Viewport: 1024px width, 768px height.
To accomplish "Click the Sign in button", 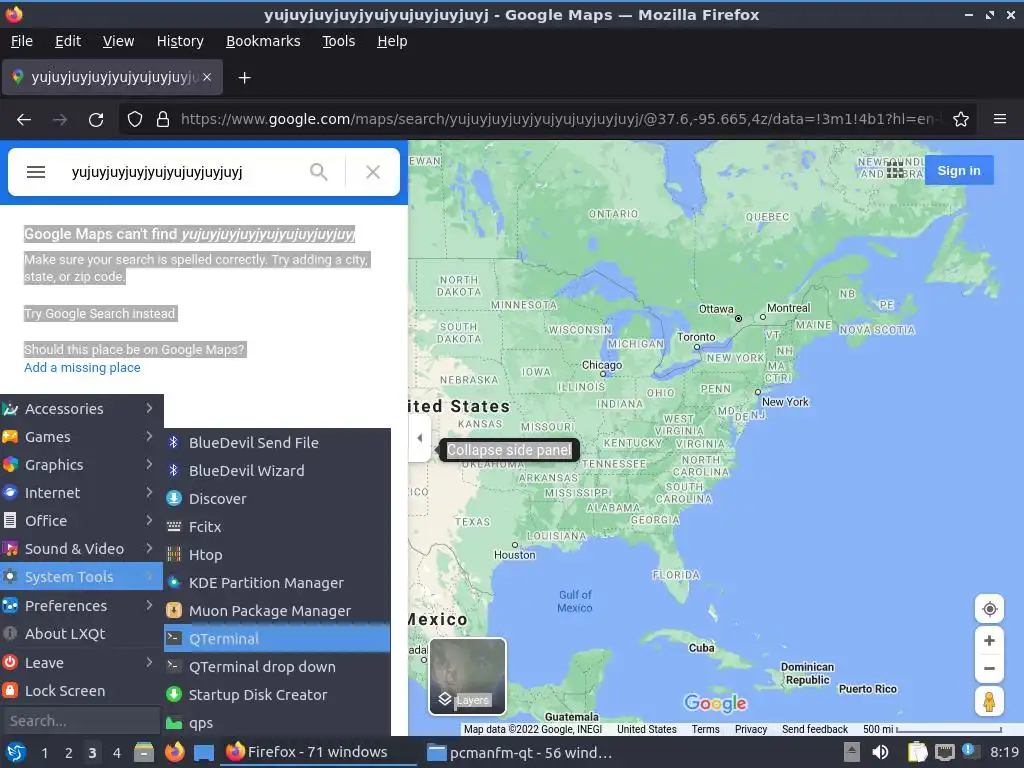I will coord(959,170).
